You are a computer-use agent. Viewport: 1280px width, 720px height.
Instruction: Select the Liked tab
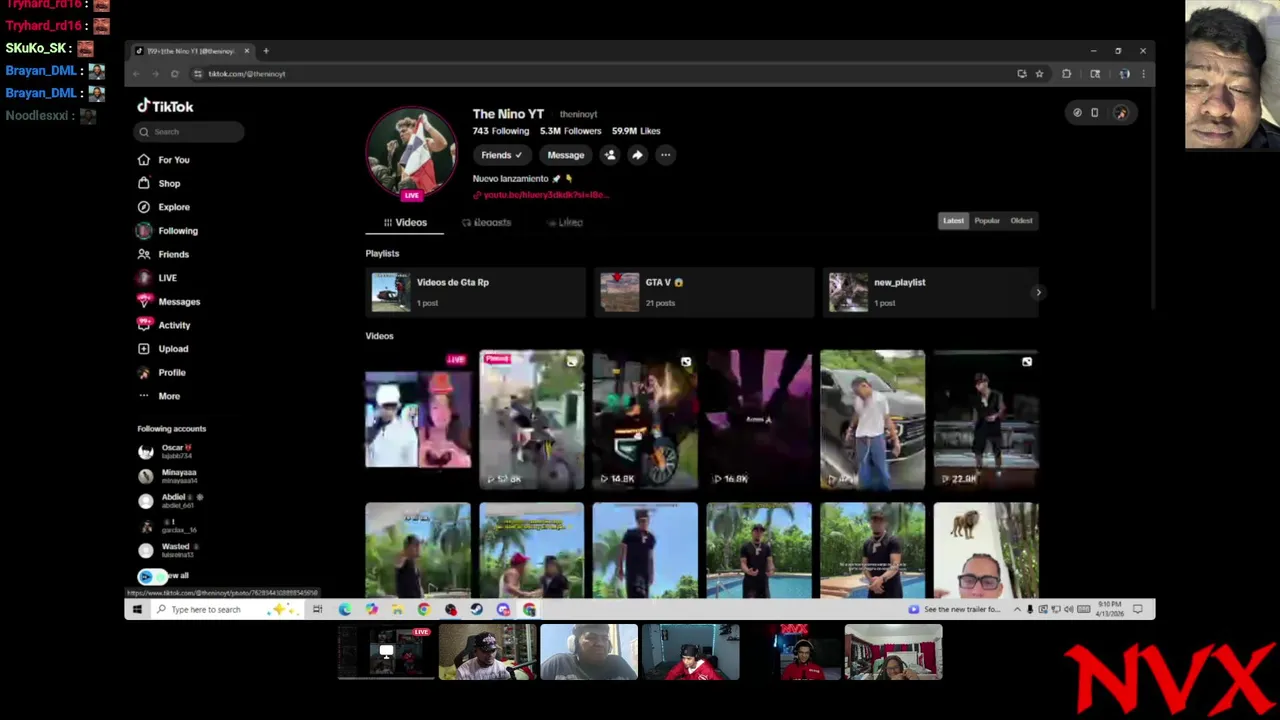pos(565,223)
